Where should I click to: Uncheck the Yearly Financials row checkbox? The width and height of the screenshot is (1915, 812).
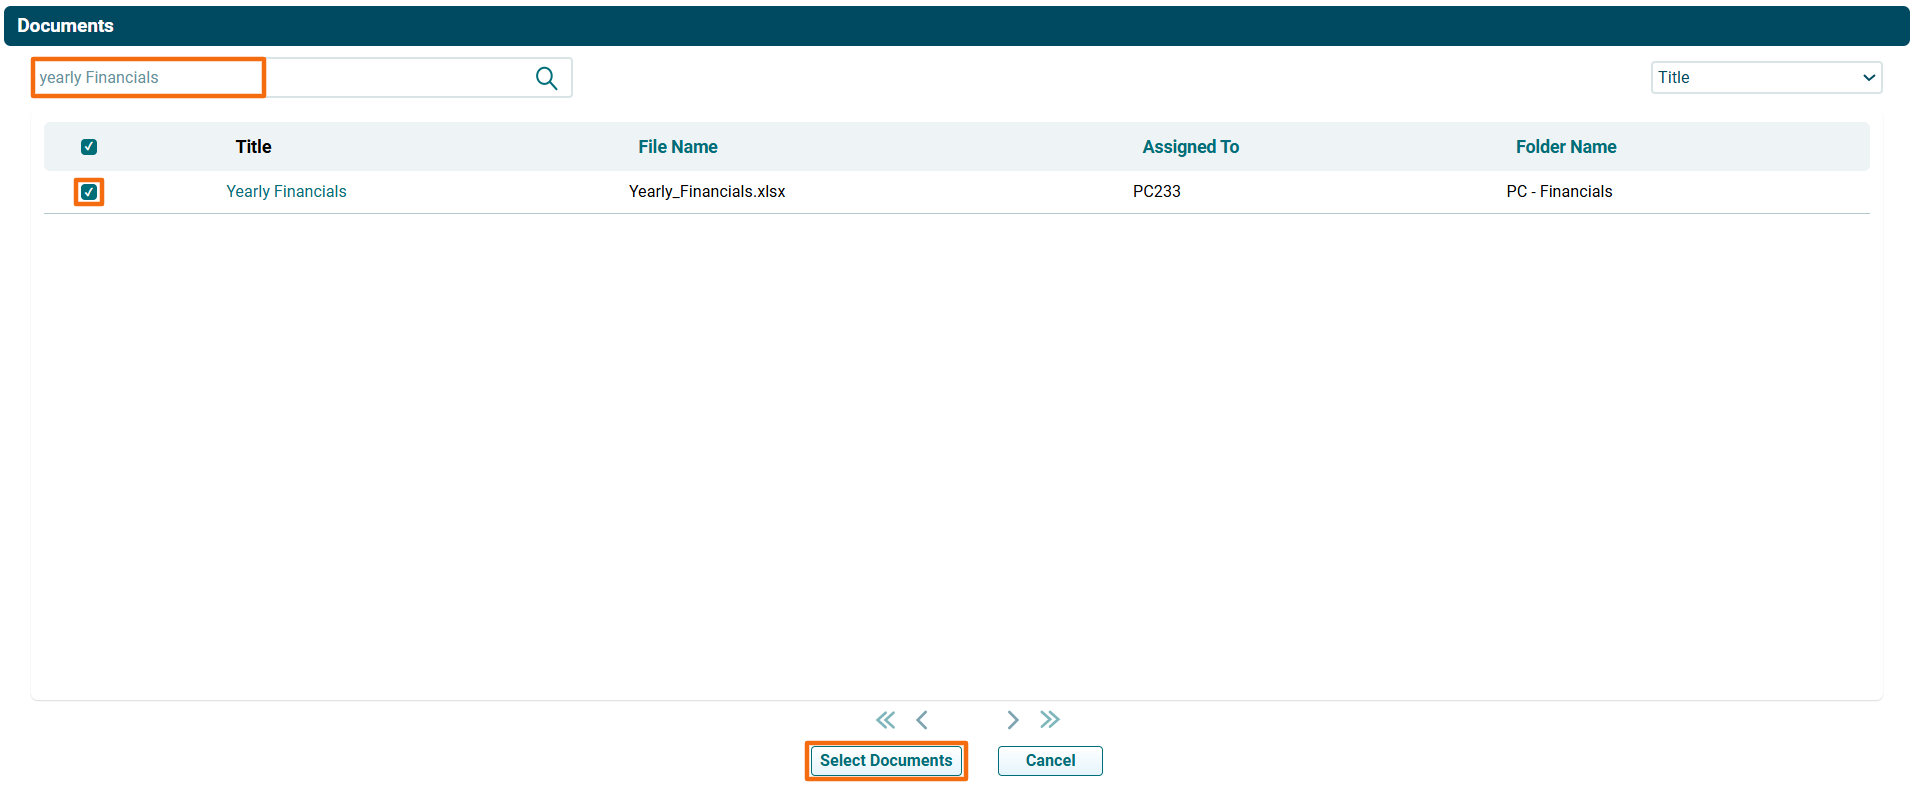click(x=89, y=192)
